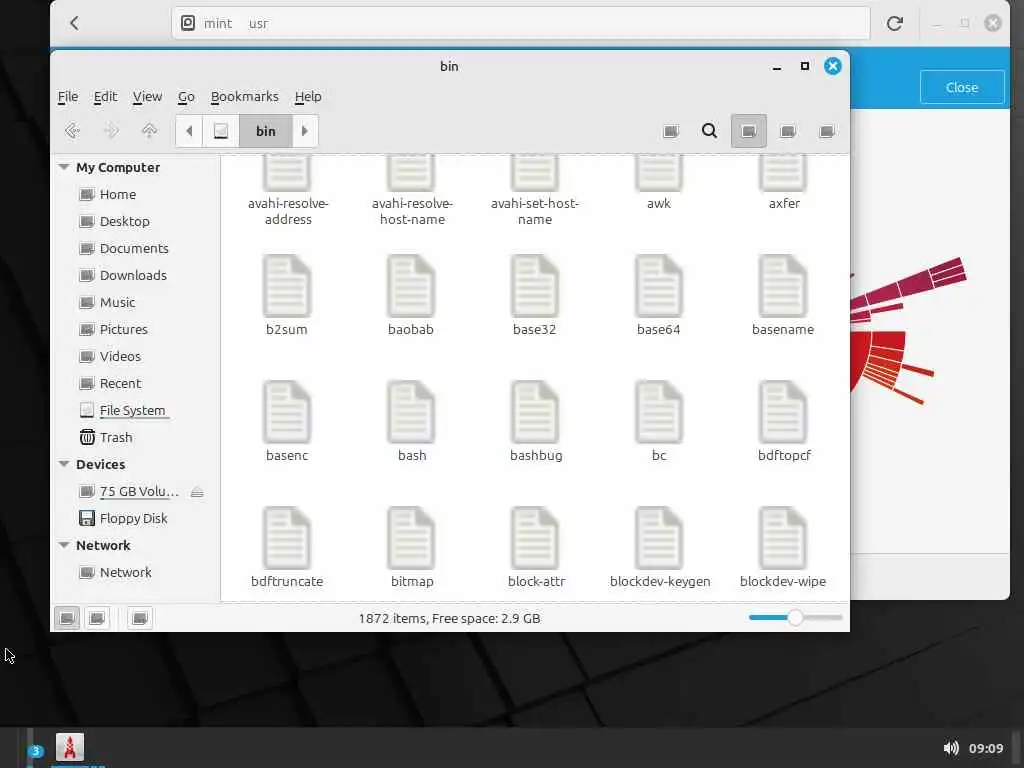Select the bc file icon
This screenshot has height=768, width=1024.
pyautogui.click(x=659, y=412)
